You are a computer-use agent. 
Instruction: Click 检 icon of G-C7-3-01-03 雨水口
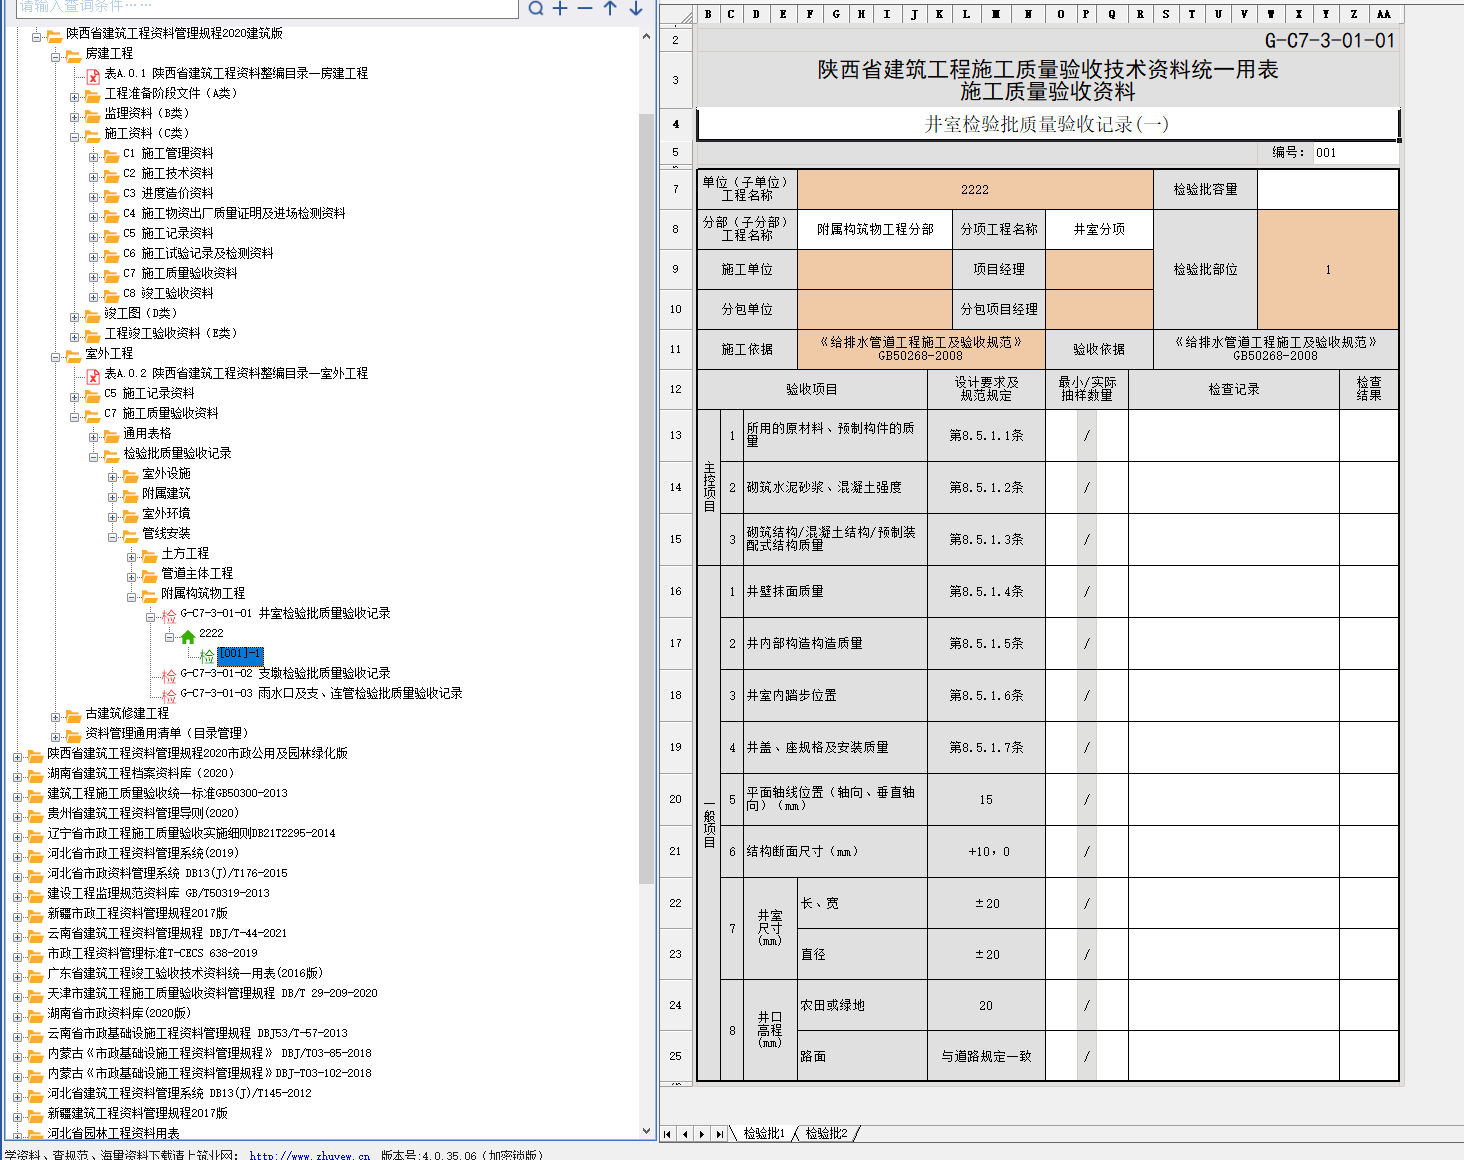[x=169, y=695]
